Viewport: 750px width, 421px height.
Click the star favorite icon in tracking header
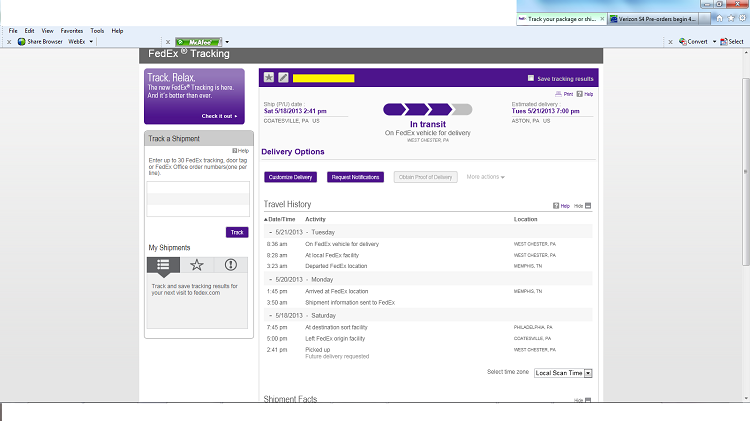pos(268,77)
